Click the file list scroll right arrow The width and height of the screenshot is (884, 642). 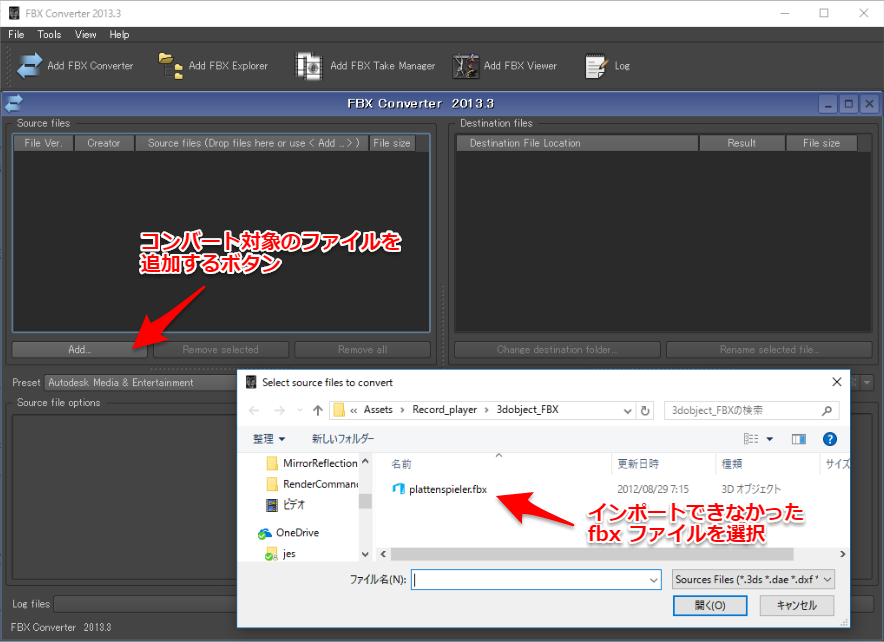click(x=842, y=554)
